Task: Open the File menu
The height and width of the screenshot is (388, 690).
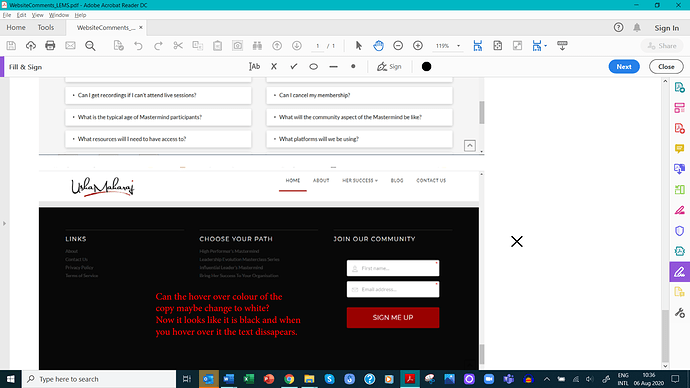Action: click(7, 15)
